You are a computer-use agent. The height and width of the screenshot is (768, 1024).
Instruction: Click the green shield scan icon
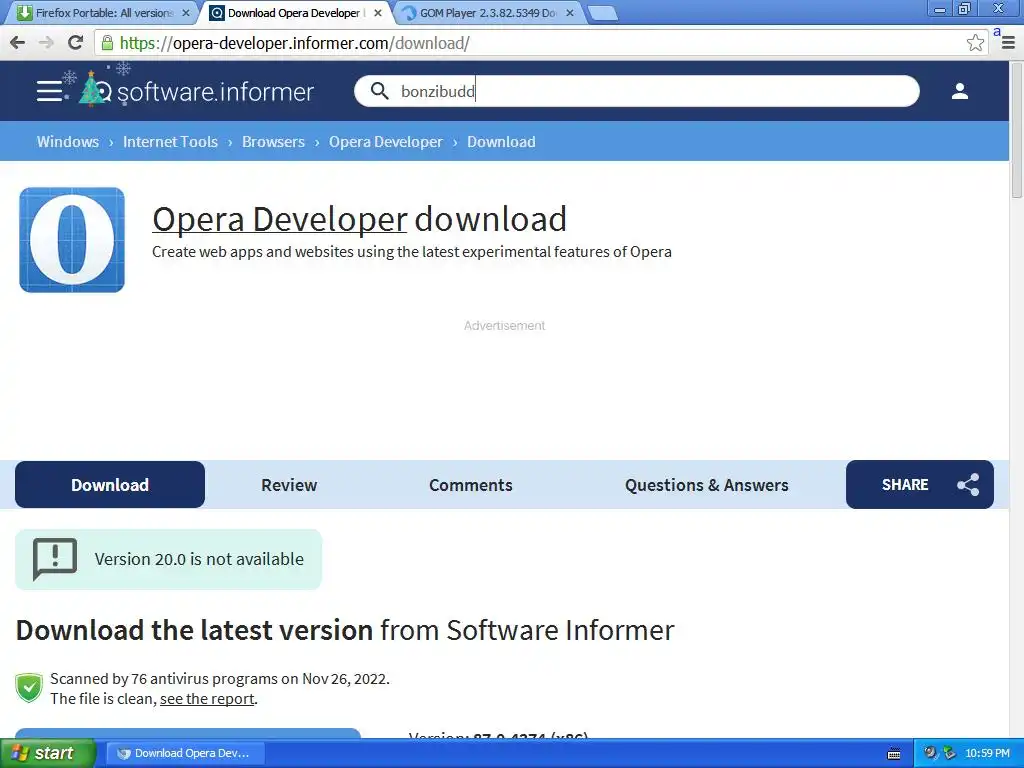(29, 688)
